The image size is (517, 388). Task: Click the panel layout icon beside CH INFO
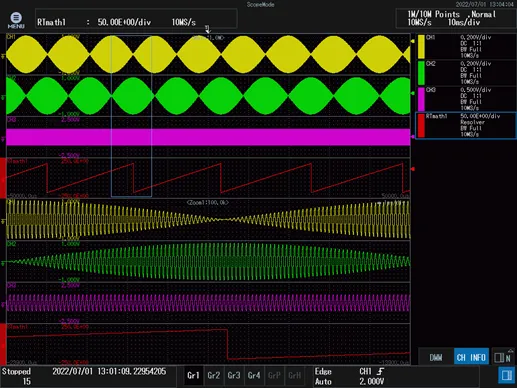(503, 357)
